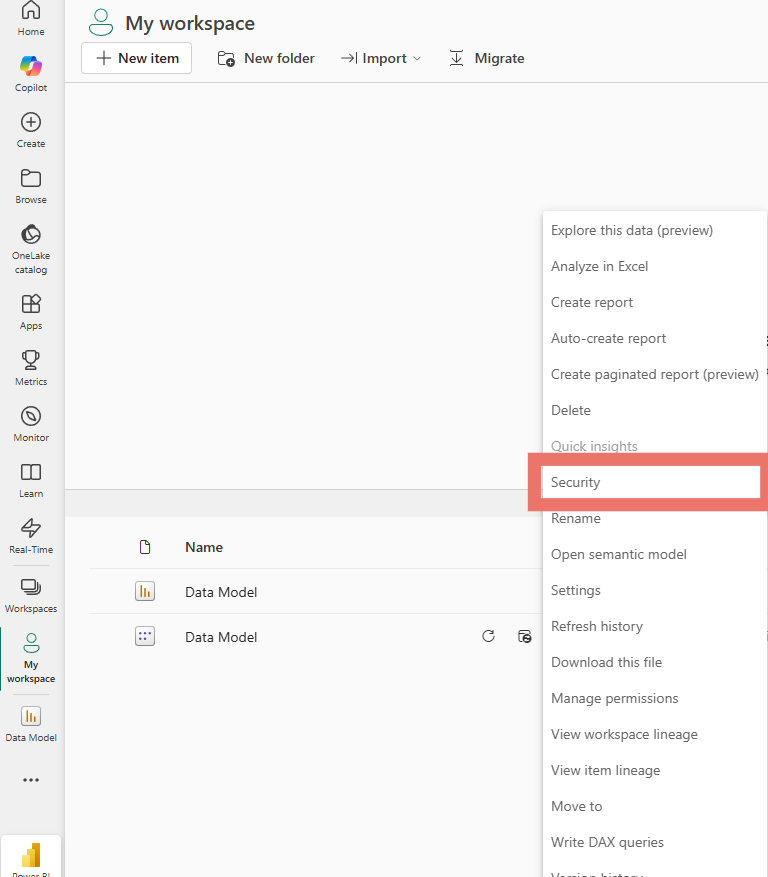This screenshot has width=768, height=877.
Task: Open schedule refresh for Data Model
Action: point(525,636)
